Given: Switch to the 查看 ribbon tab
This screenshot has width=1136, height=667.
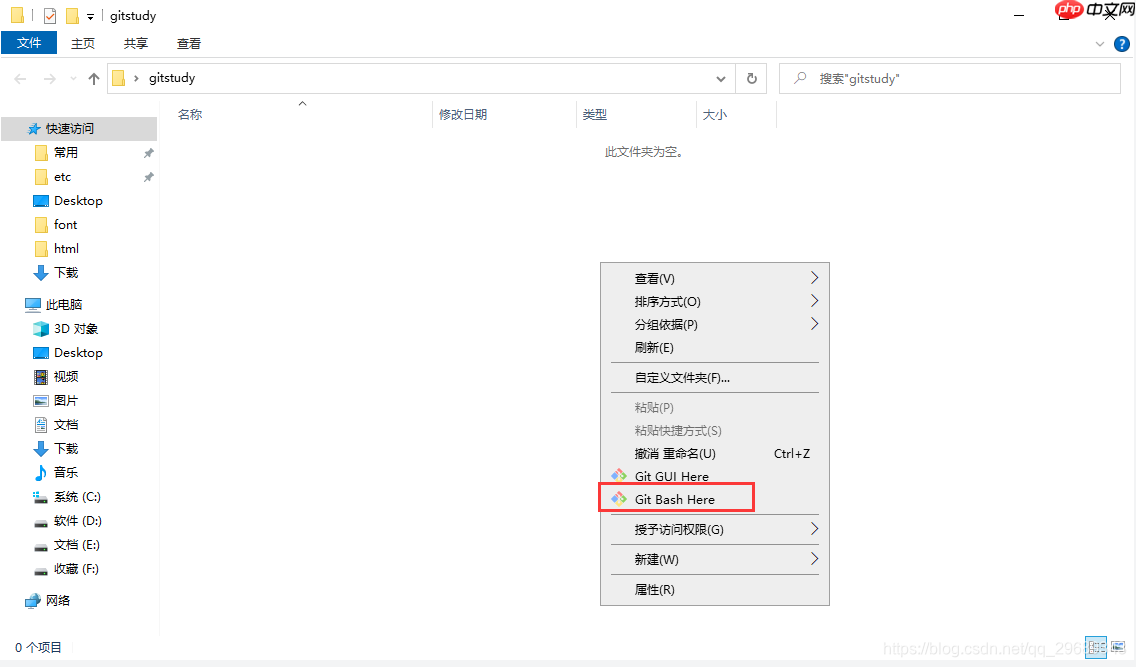Looking at the screenshot, I should 189,43.
